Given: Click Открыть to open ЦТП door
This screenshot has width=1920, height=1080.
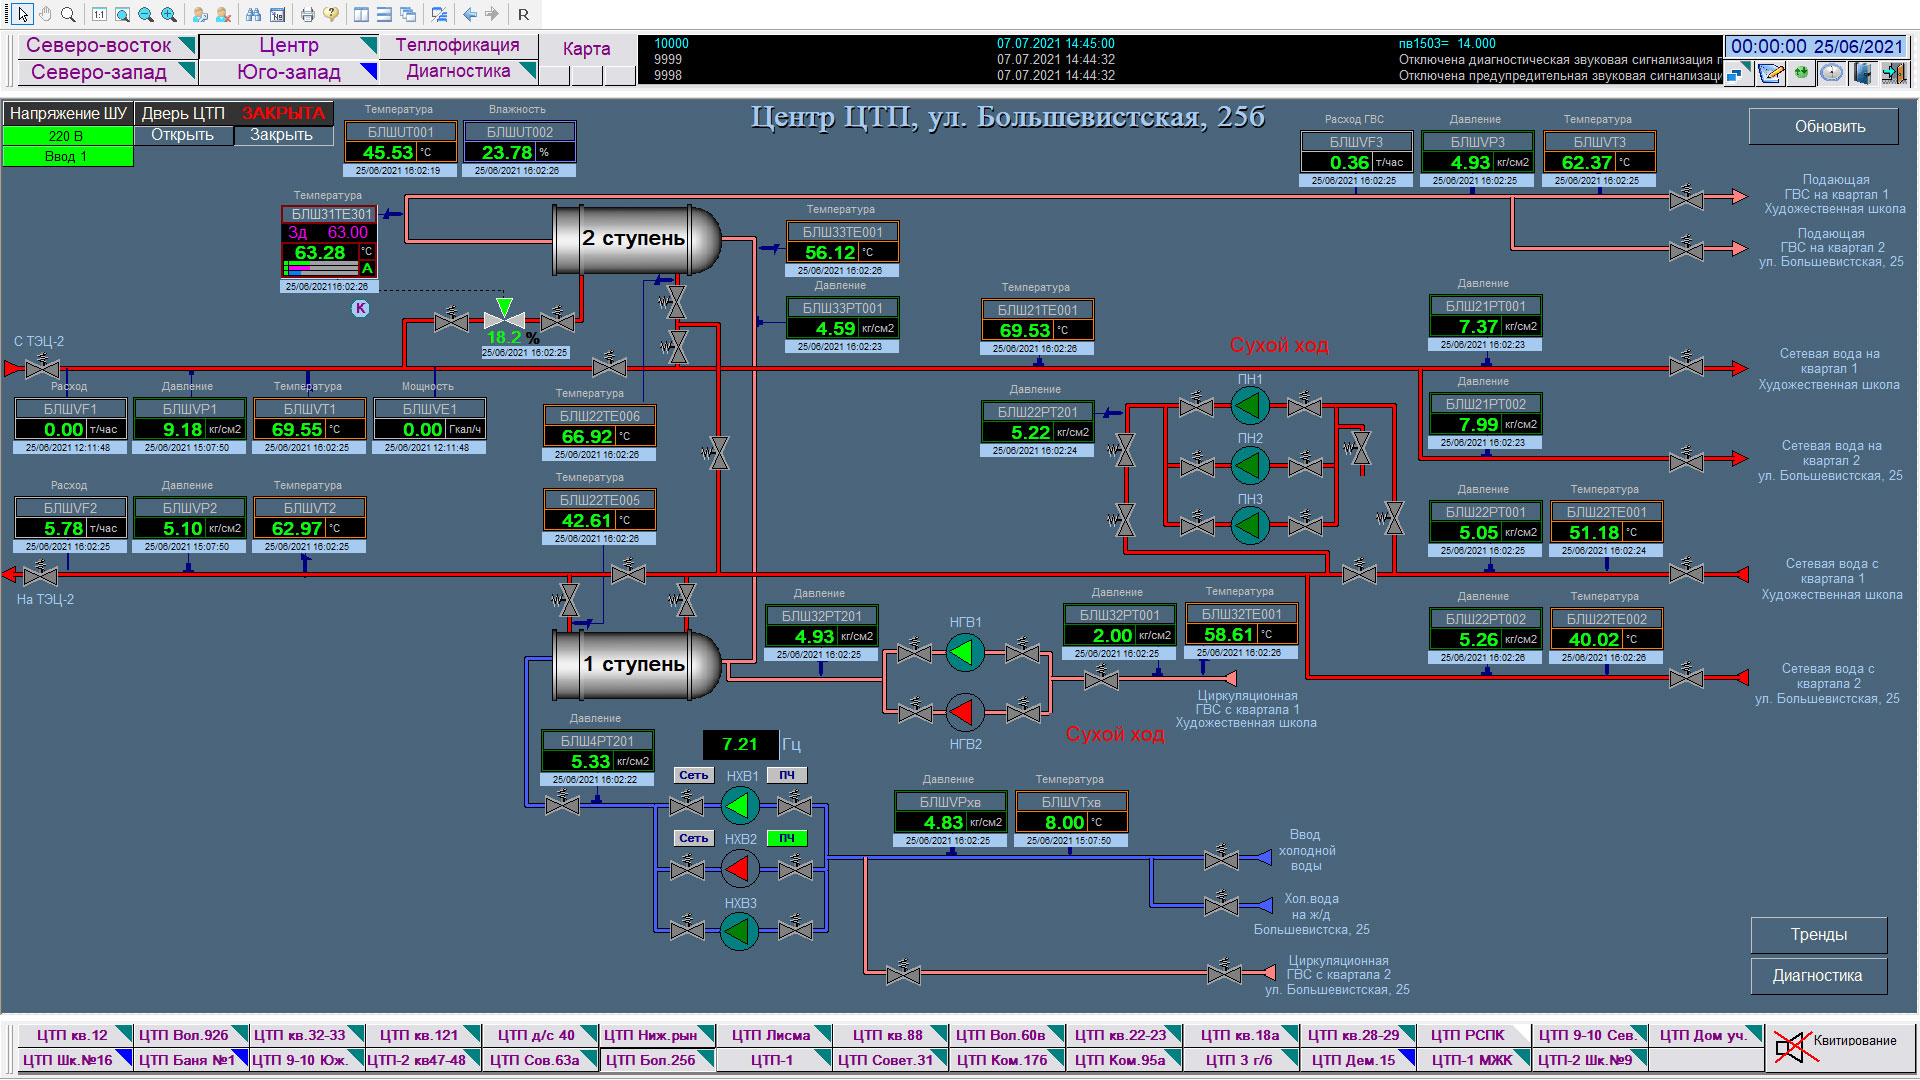Looking at the screenshot, I should coord(183,135).
